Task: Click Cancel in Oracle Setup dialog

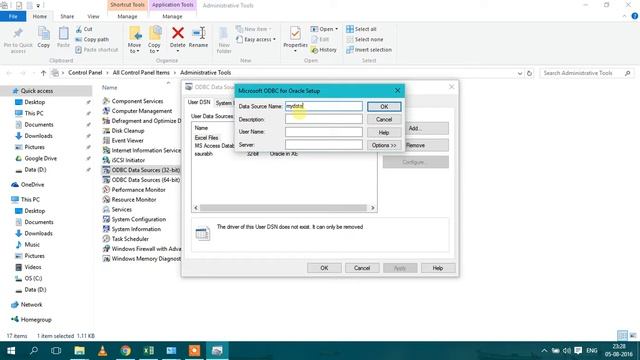Action: pos(384,120)
